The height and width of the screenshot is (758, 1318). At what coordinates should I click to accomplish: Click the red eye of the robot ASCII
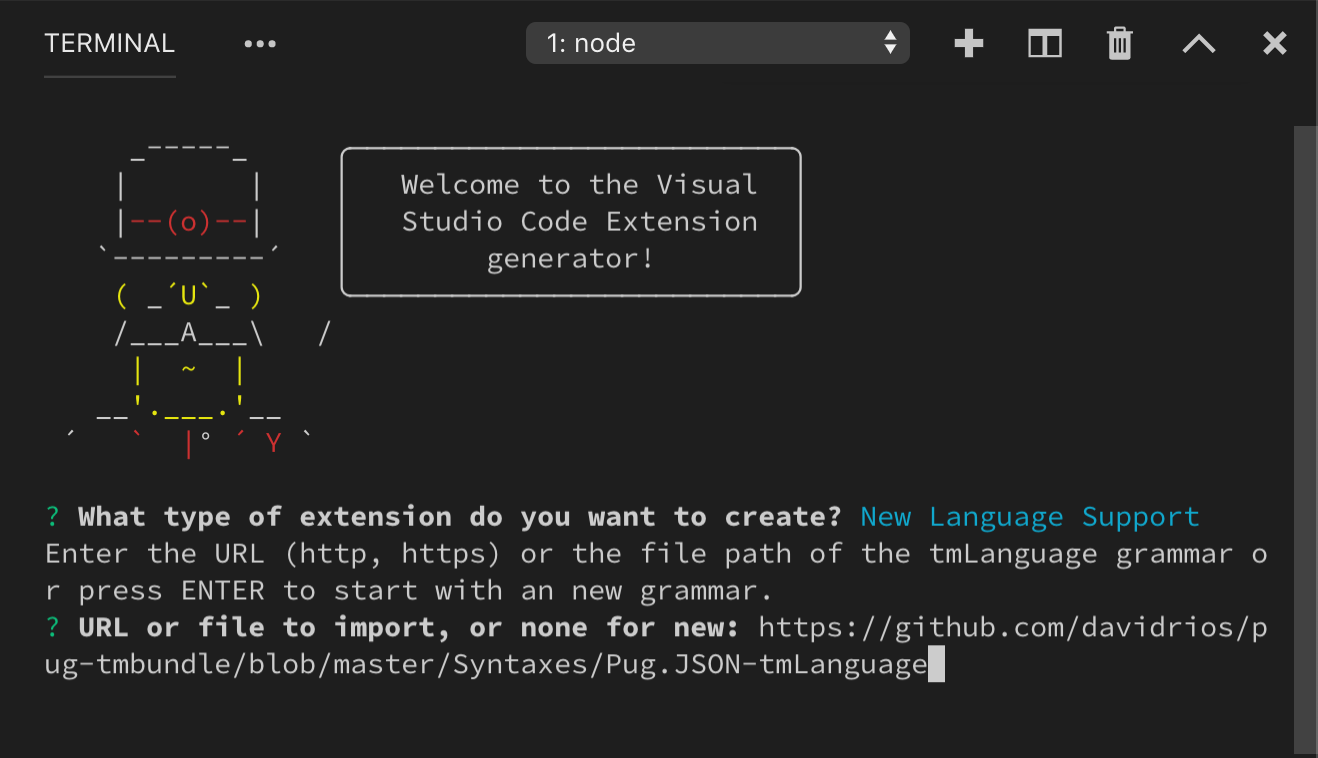tap(190, 222)
